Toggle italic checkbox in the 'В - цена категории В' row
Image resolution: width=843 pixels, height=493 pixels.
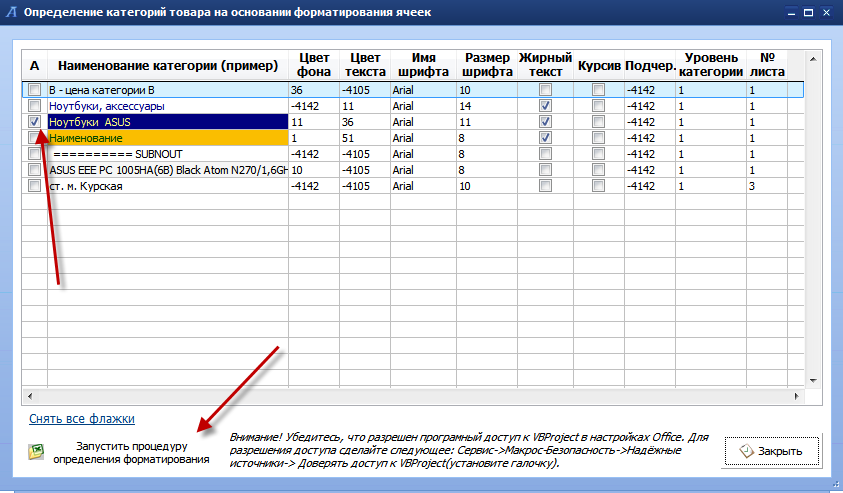coord(598,90)
